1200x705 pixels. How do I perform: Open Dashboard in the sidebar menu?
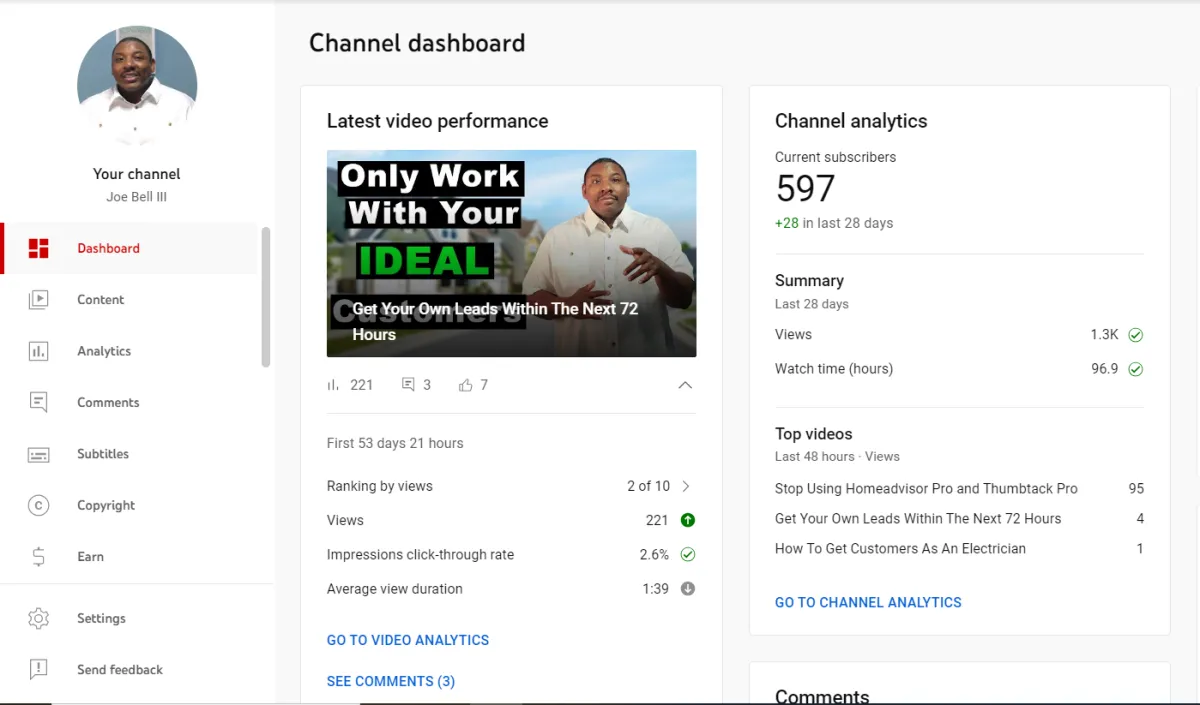click(x=130, y=248)
